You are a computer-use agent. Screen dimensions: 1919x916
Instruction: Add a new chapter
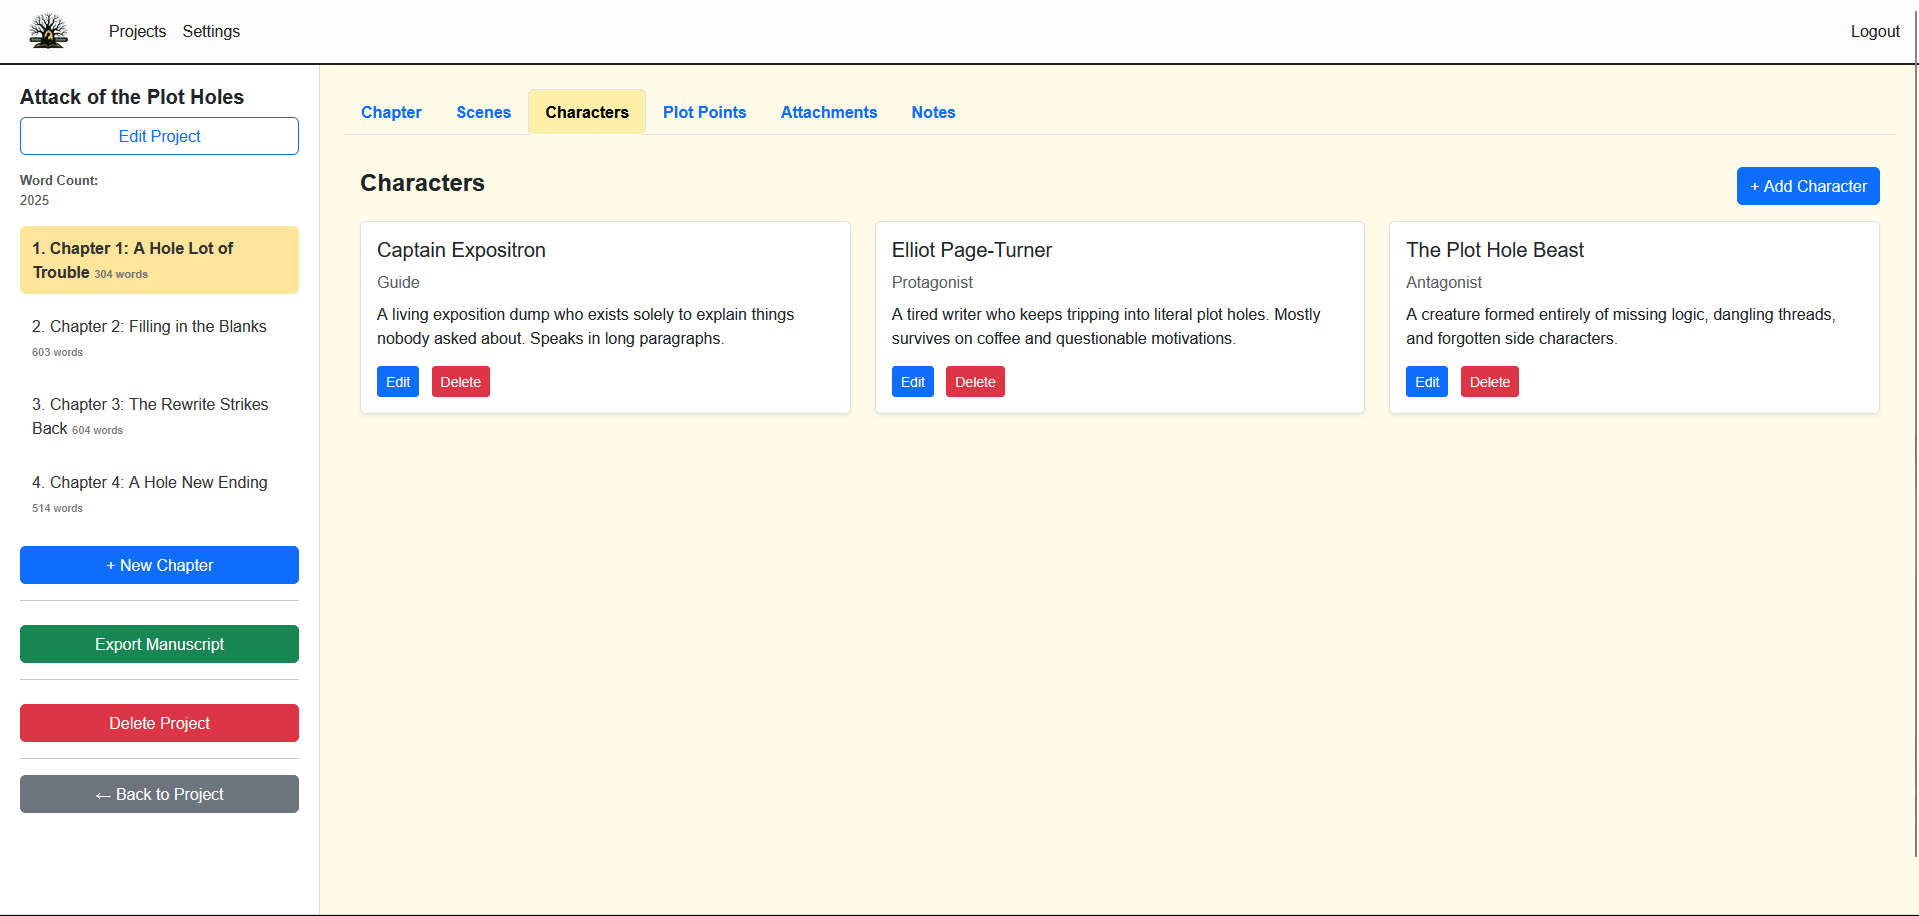159,565
